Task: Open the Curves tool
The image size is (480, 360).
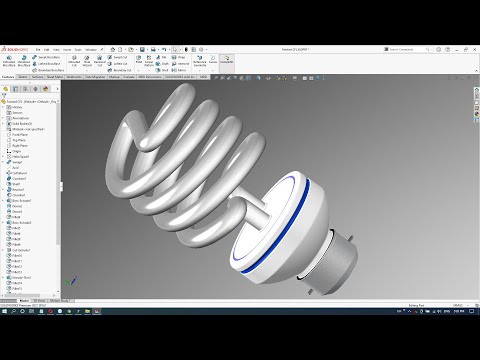Action: (x=213, y=60)
